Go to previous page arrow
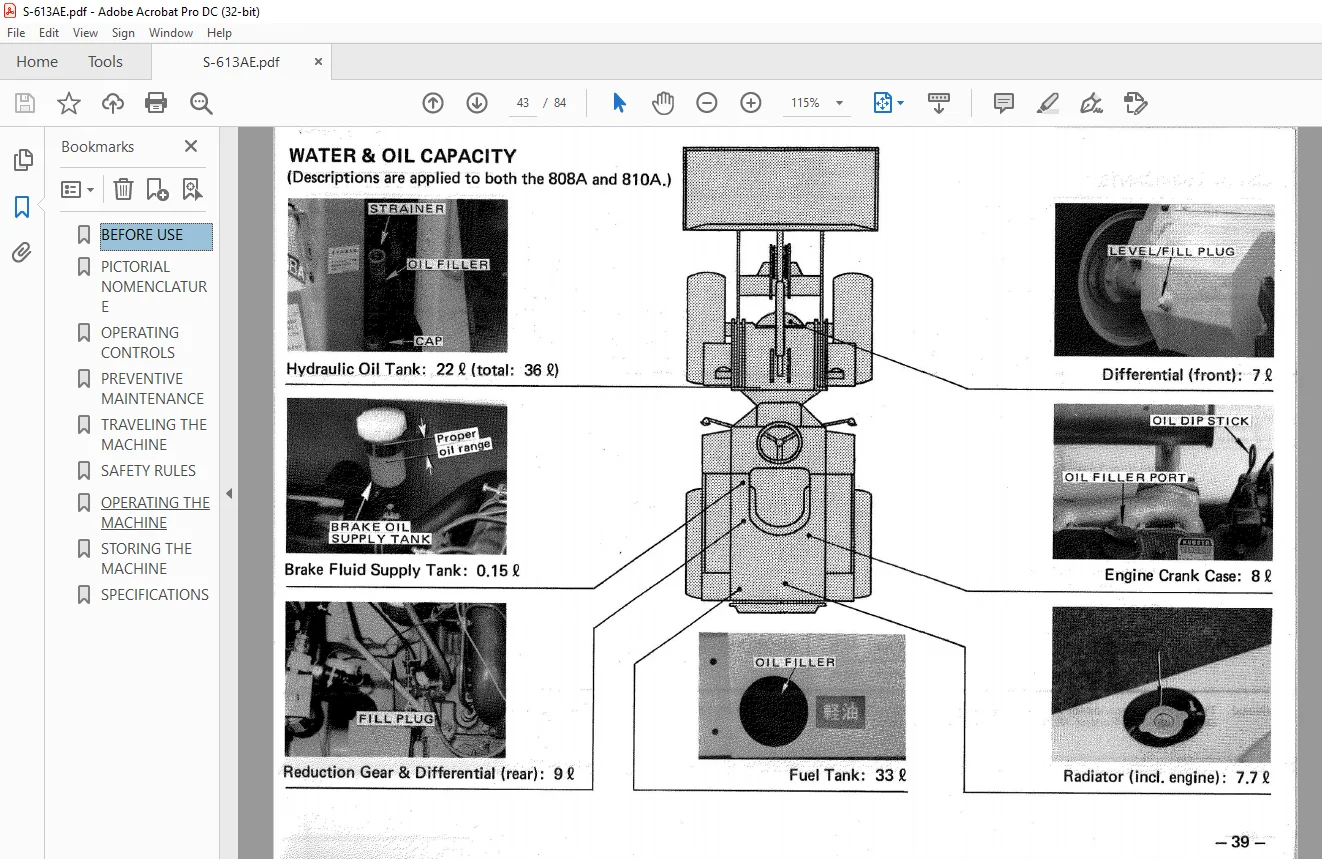Image resolution: width=1322 pixels, height=859 pixels. tap(433, 103)
